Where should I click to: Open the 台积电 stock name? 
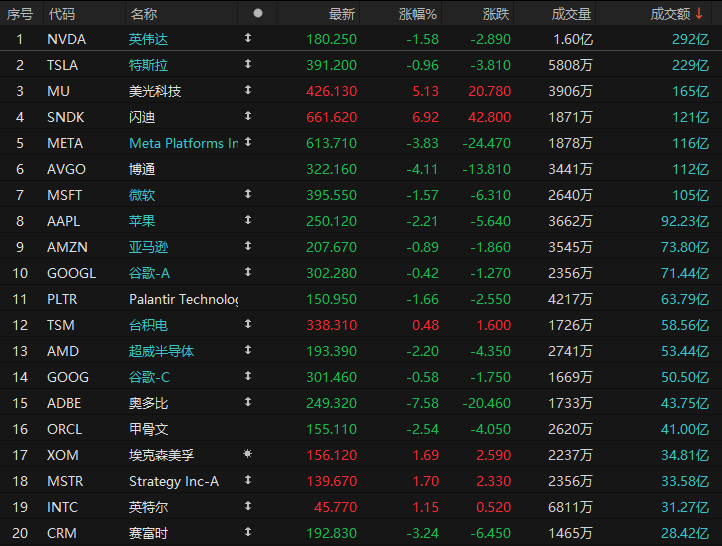pos(148,325)
